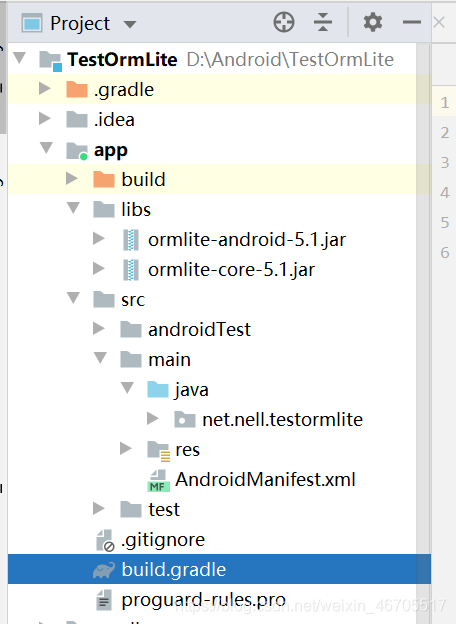Screen dimensions: 456x624
Task: Click the androidTest folder icon
Action: tap(131, 329)
